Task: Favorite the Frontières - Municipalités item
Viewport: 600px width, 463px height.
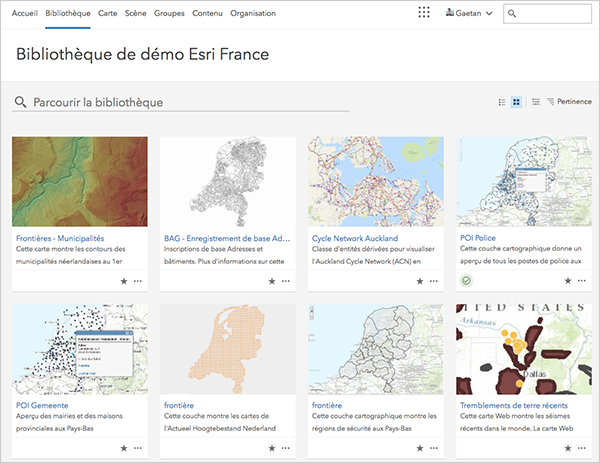Action: point(124,282)
